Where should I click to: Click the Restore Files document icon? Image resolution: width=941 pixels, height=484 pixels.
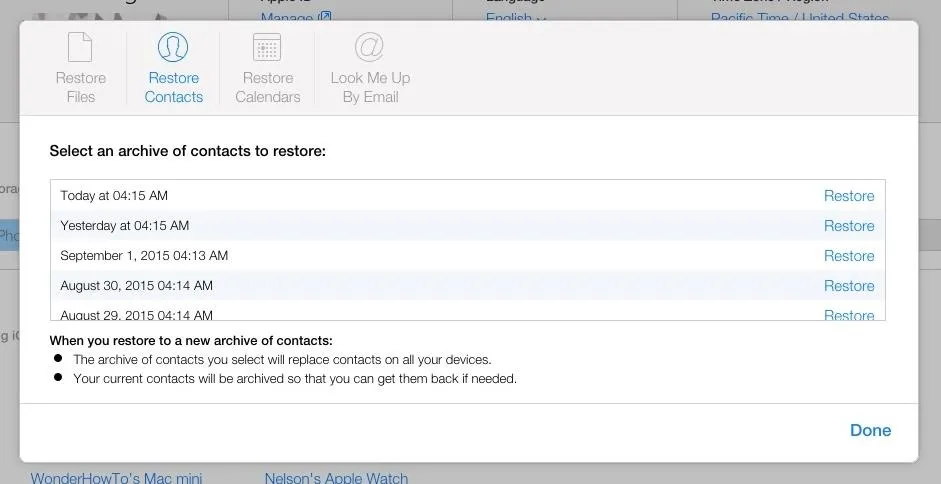(80, 47)
